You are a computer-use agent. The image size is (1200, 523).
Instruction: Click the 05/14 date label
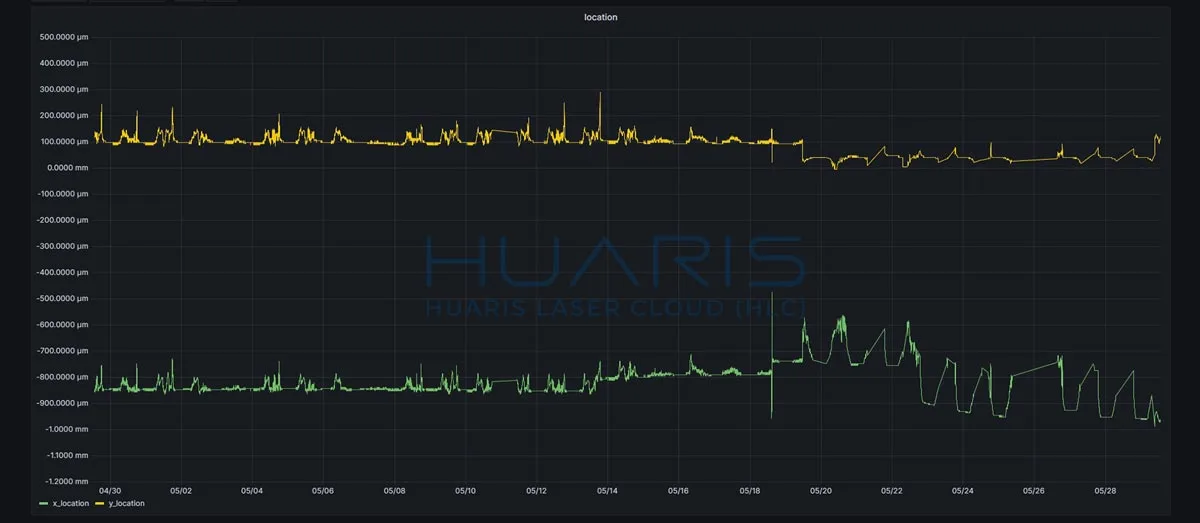point(607,491)
